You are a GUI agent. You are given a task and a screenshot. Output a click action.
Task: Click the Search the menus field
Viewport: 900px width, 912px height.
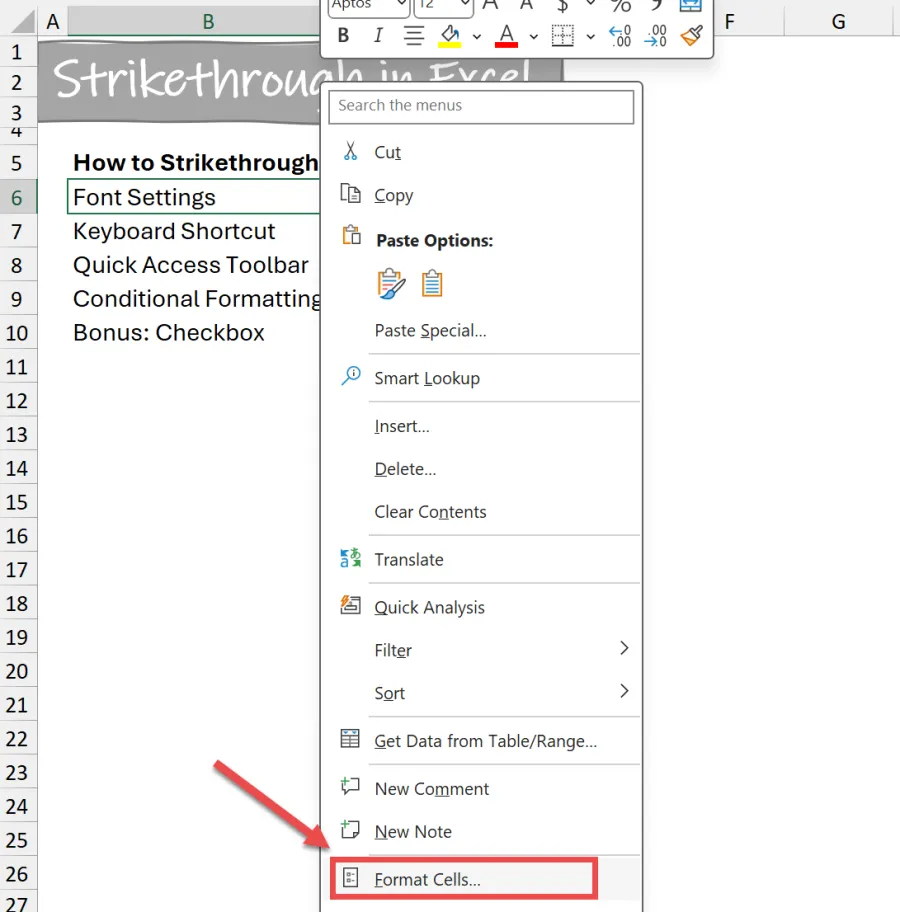click(481, 106)
